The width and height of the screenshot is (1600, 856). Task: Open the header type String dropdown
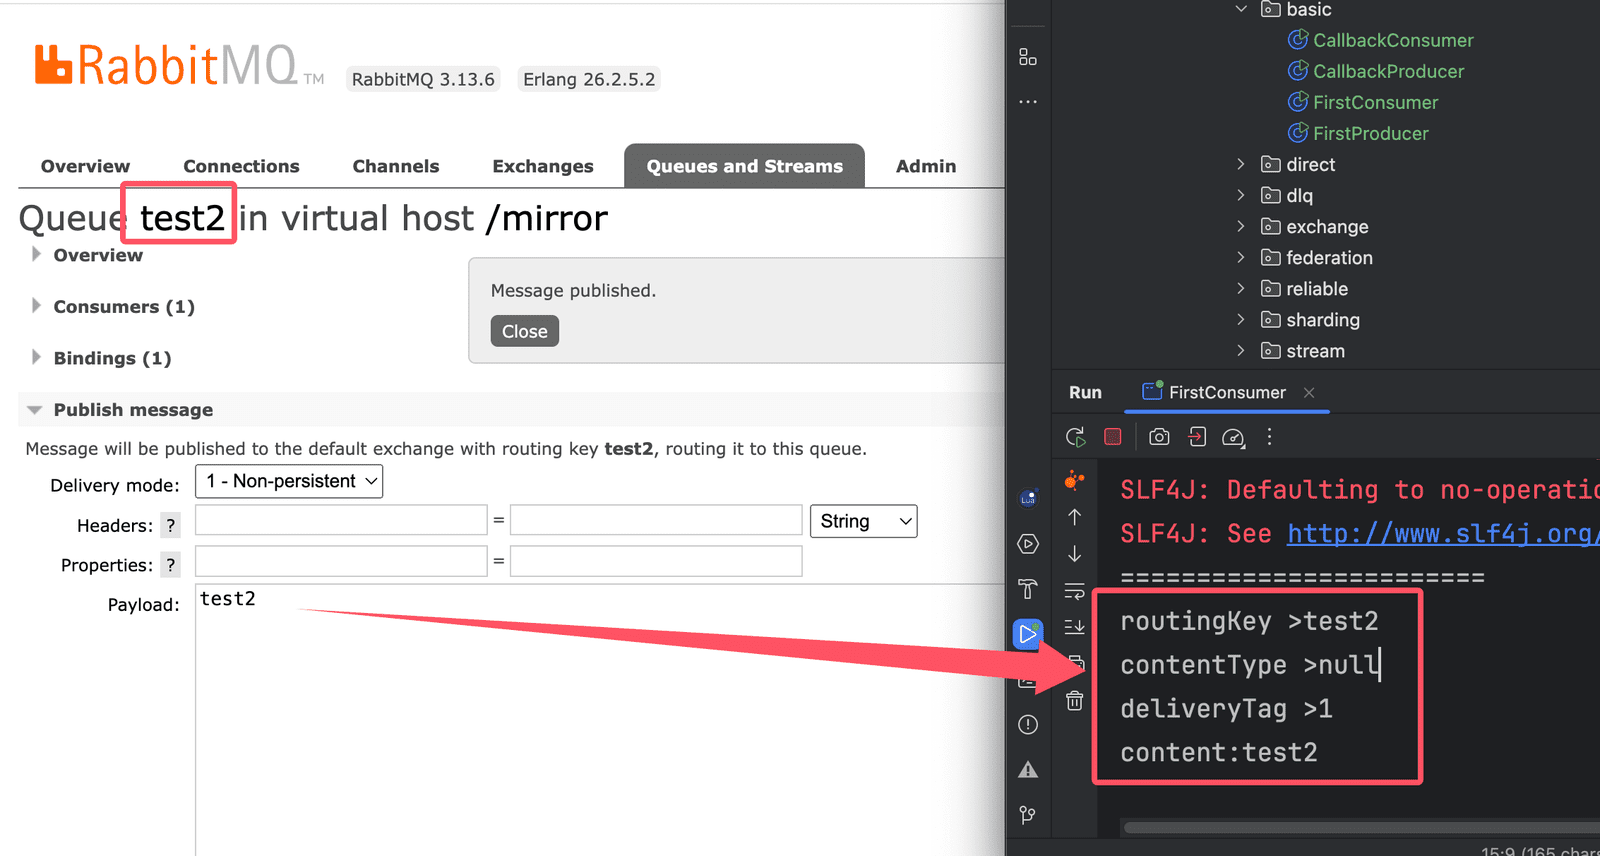(x=864, y=521)
